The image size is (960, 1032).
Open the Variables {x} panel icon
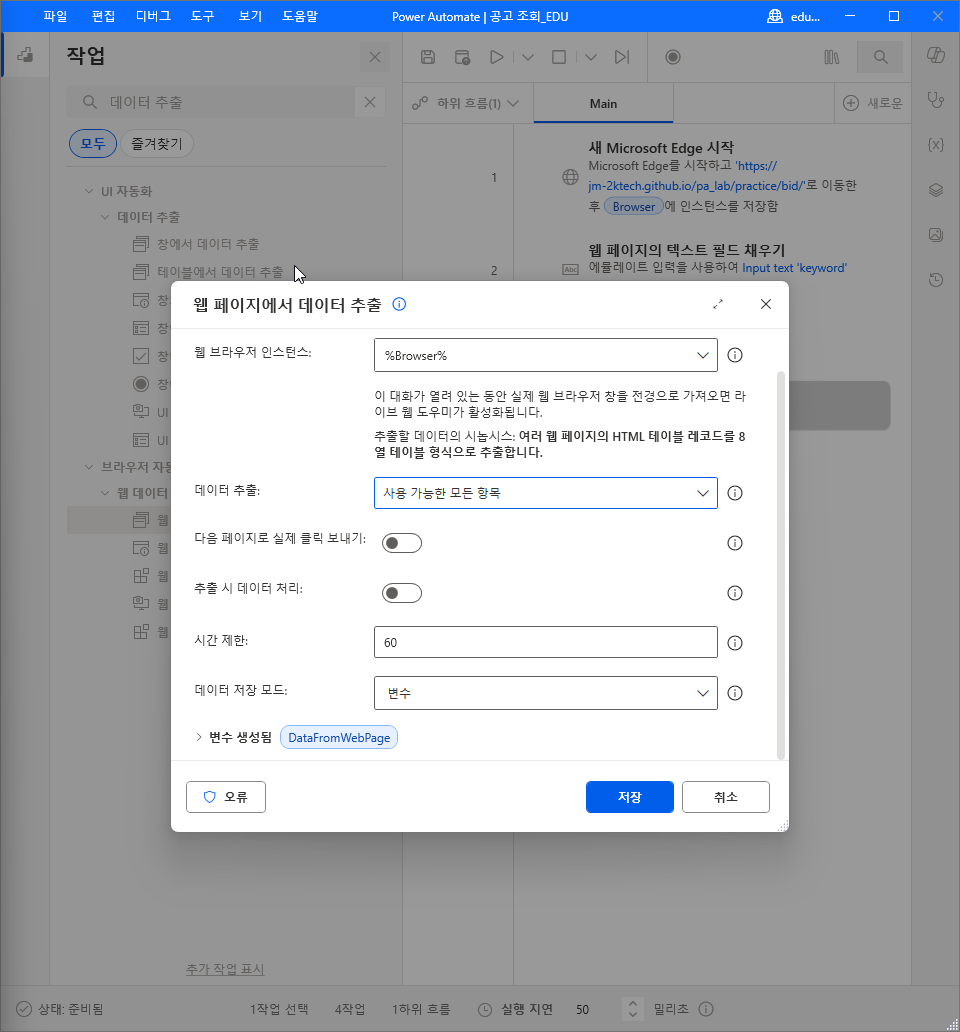click(x=936, y=145)
